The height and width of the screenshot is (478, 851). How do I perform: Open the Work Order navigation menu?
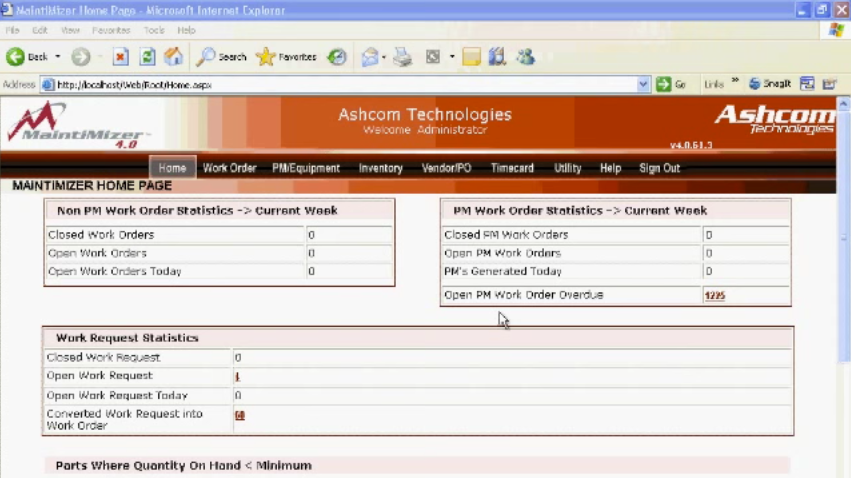230,168
